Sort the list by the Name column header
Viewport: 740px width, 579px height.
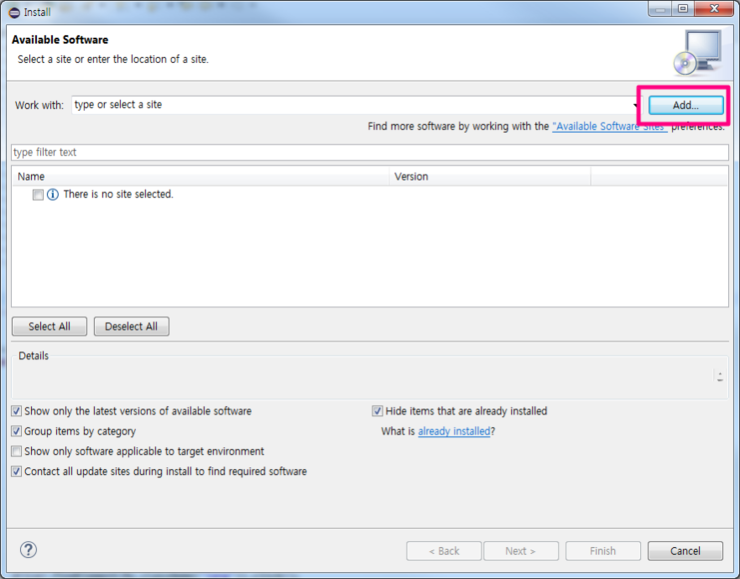click(x=201, y=176)
